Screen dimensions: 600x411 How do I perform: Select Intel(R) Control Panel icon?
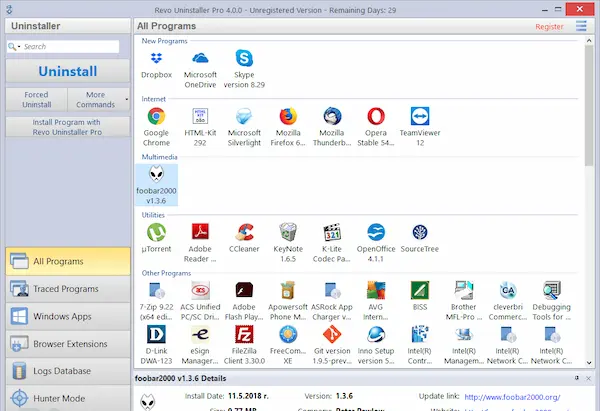point(420,334)
